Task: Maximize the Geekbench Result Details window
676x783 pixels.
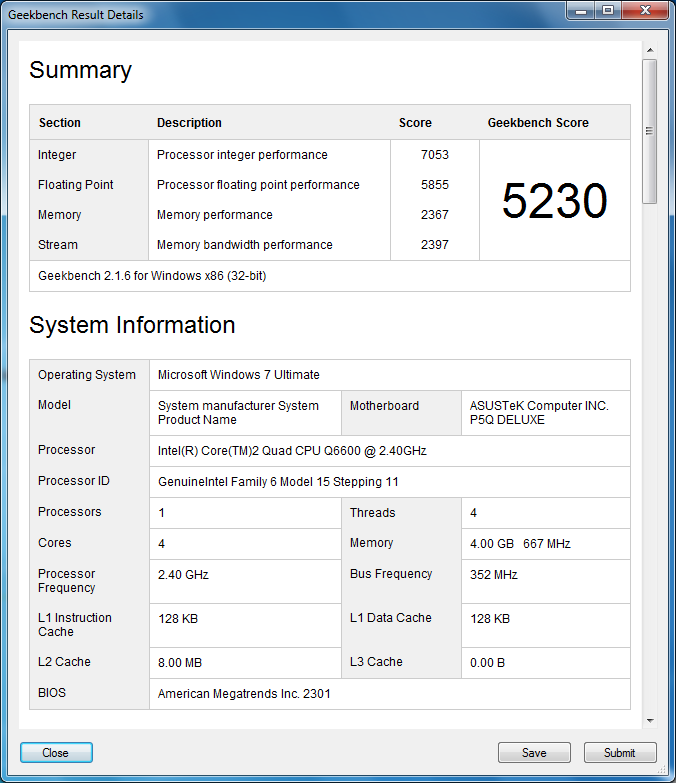Action: click(608, 10)
